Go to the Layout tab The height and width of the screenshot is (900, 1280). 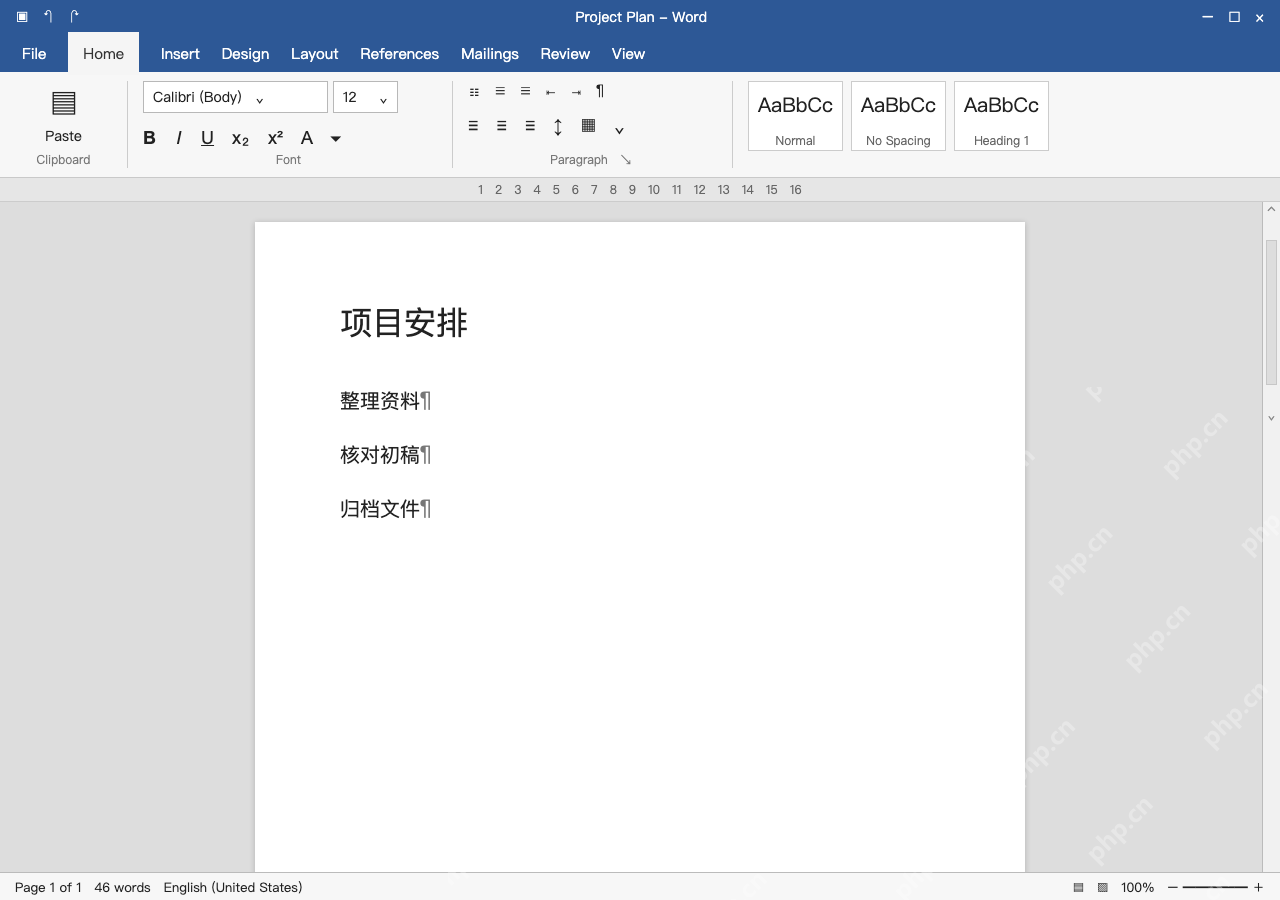[x=314, y=54]
